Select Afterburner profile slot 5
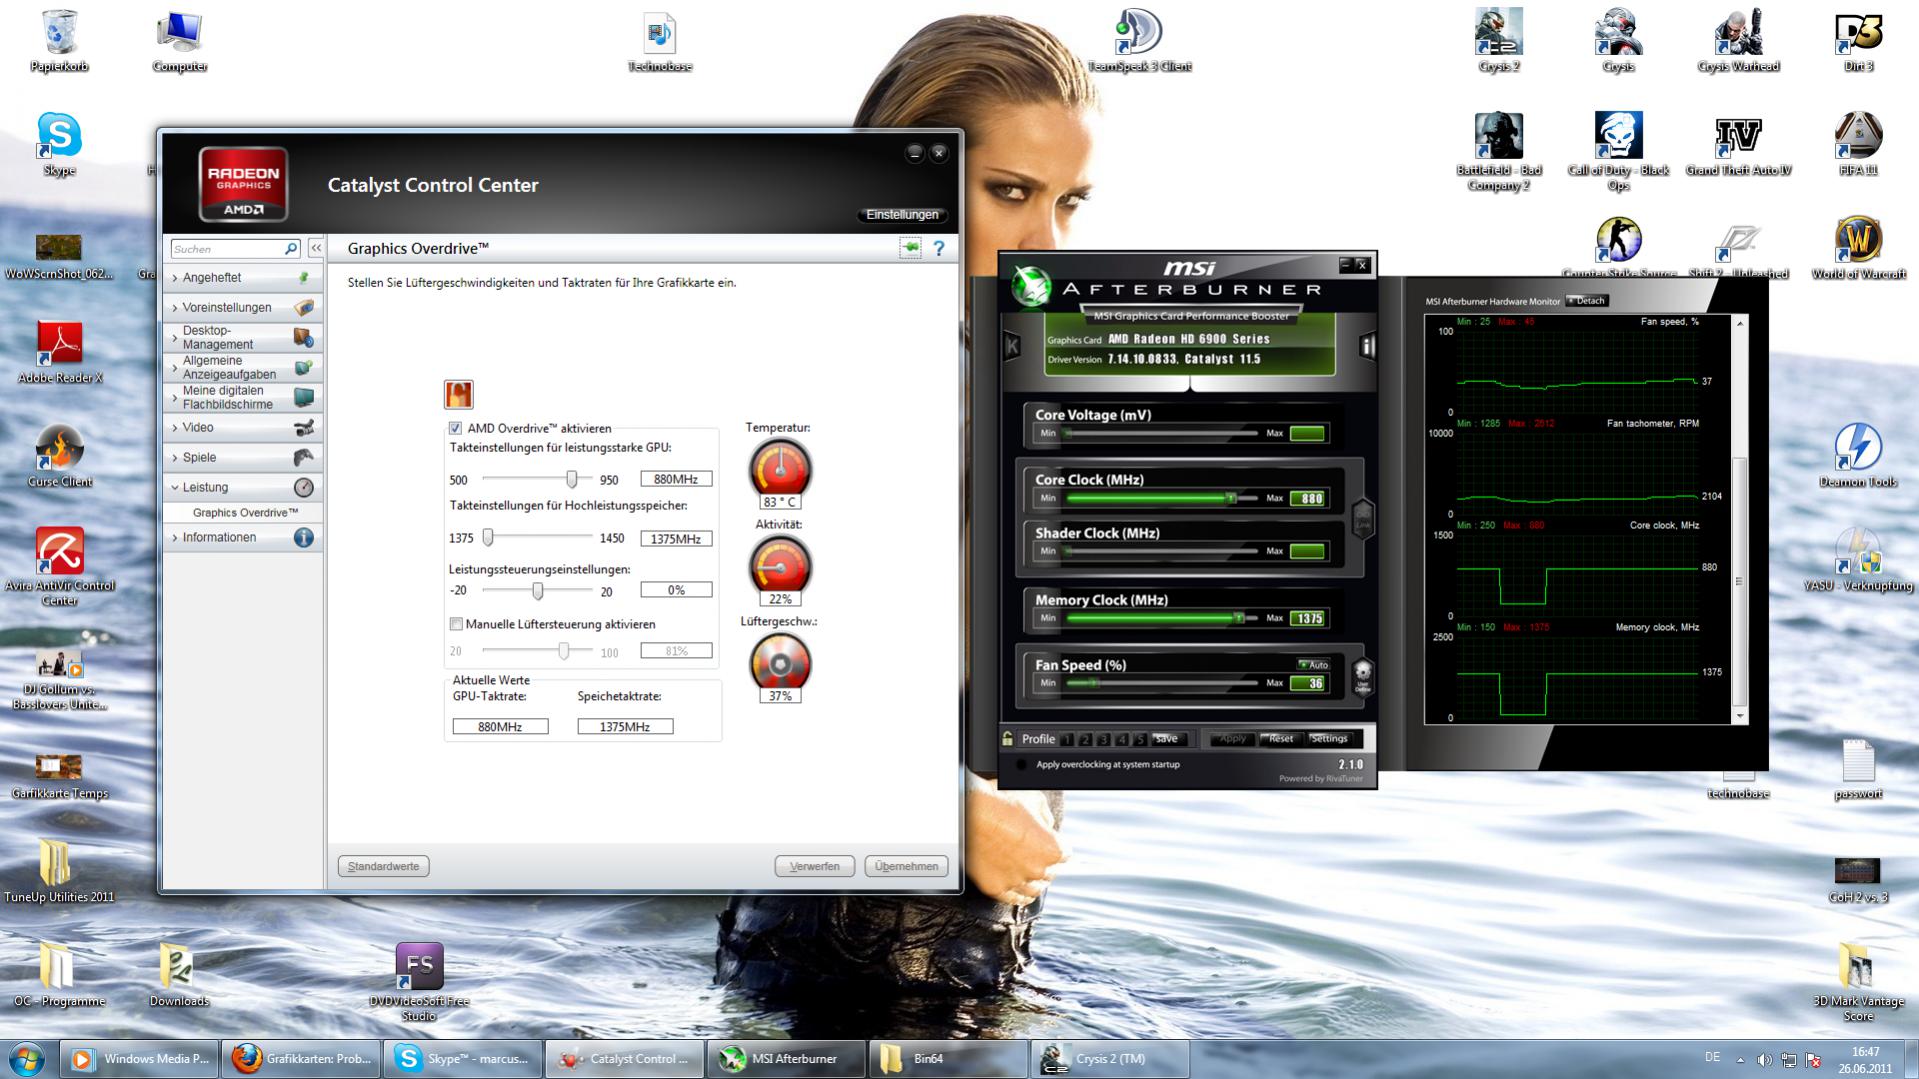This screenshot has height=1079, width=1919. pos(1139,739)
